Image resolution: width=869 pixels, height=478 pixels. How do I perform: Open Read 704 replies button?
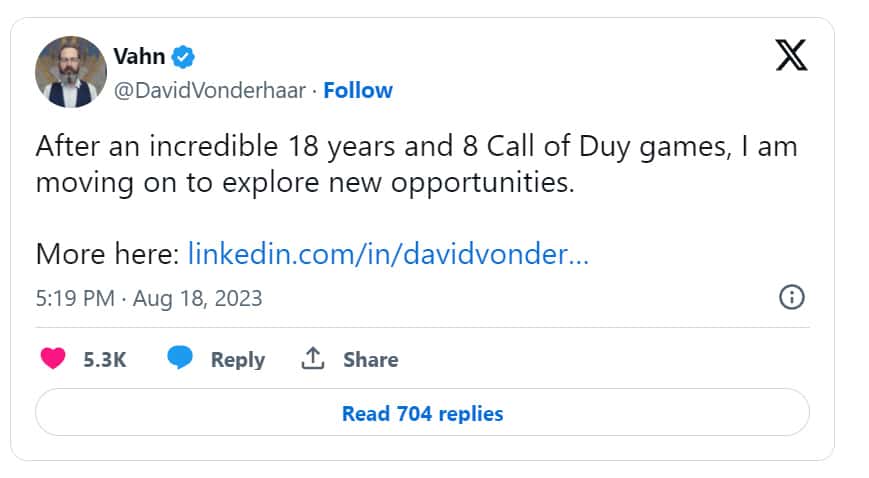(x=422, y=412)
